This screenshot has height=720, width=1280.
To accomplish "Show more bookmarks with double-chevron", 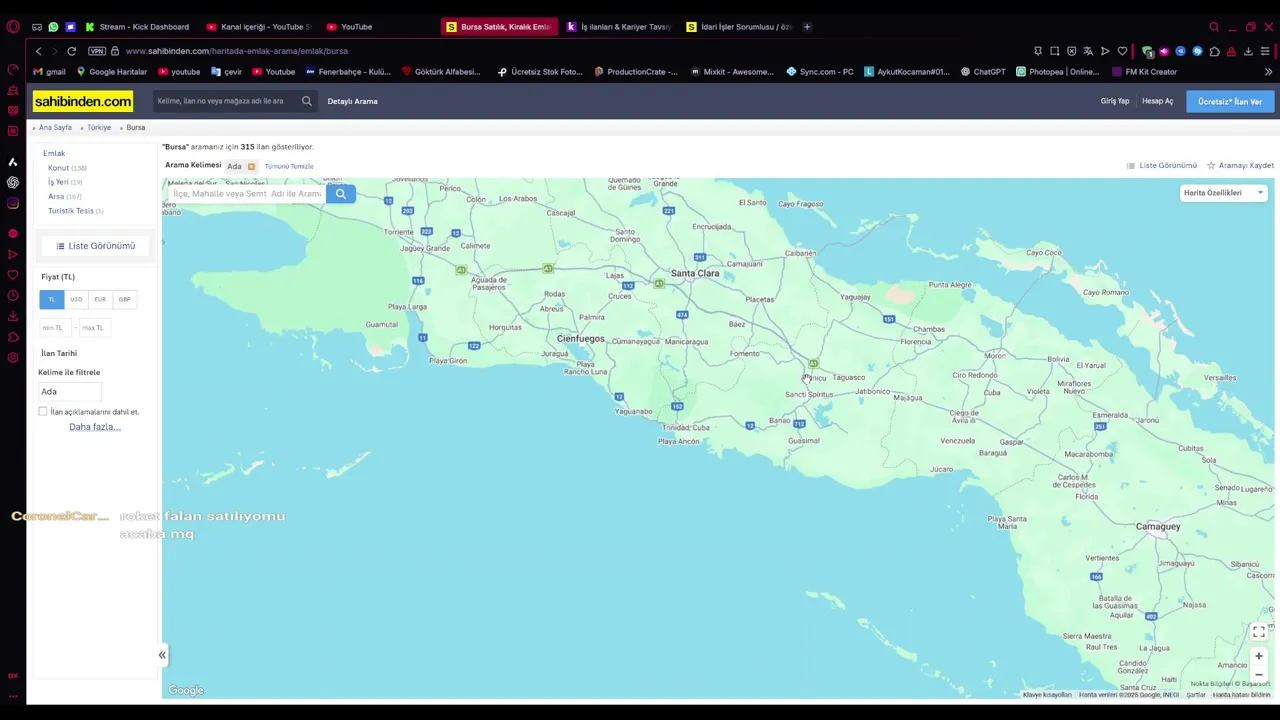I will point(1268,72).
